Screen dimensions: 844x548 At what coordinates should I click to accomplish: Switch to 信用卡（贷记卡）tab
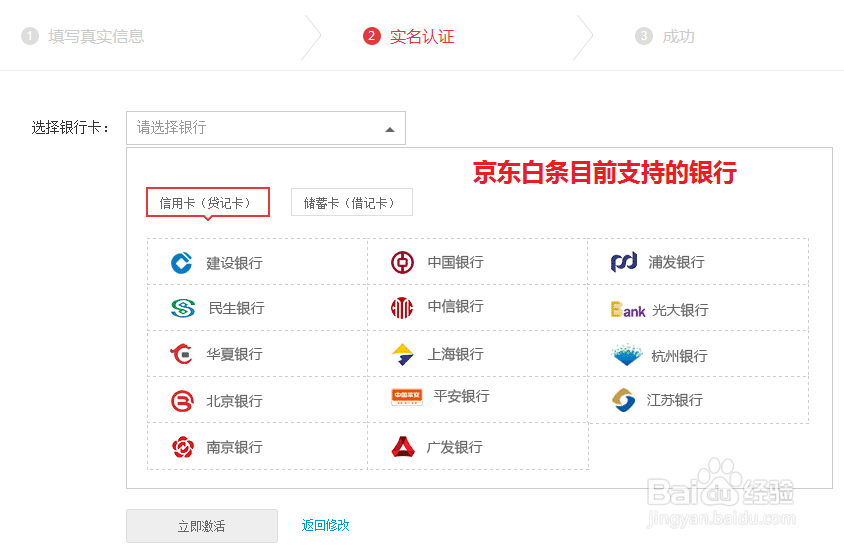[x=208, y=202]
